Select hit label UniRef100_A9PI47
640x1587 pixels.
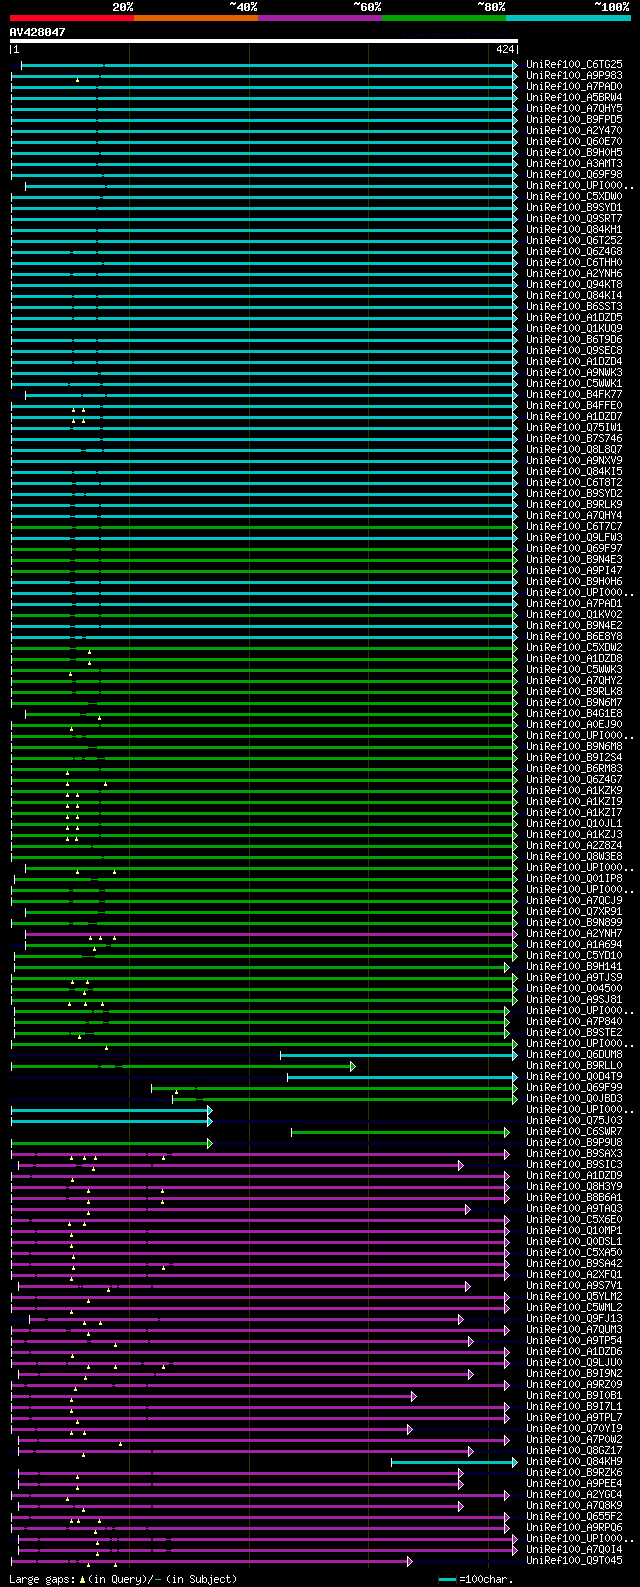(574, 570)
